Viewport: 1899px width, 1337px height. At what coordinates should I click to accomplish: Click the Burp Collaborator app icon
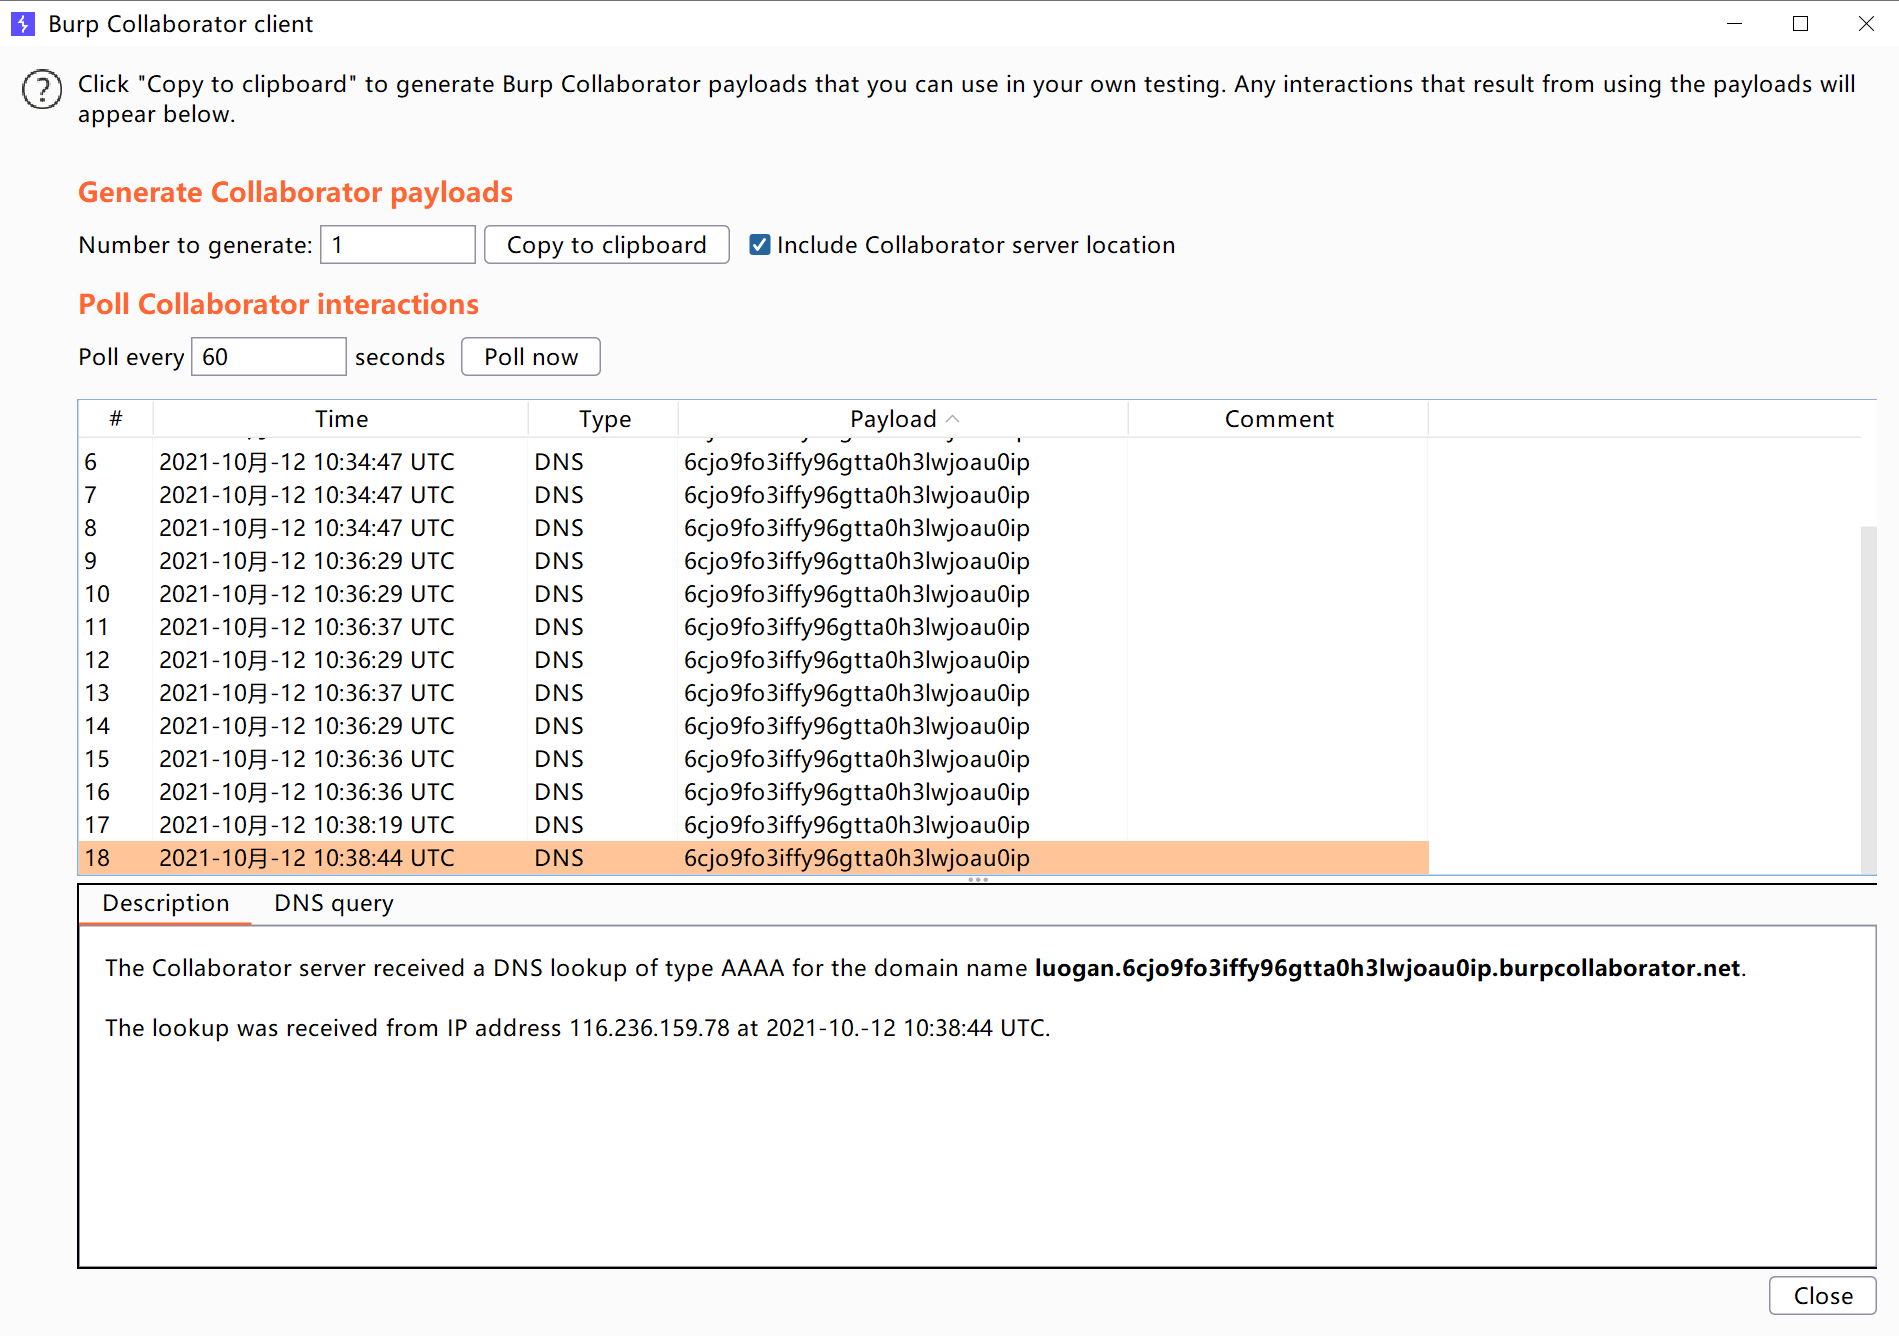coord(22,23)
